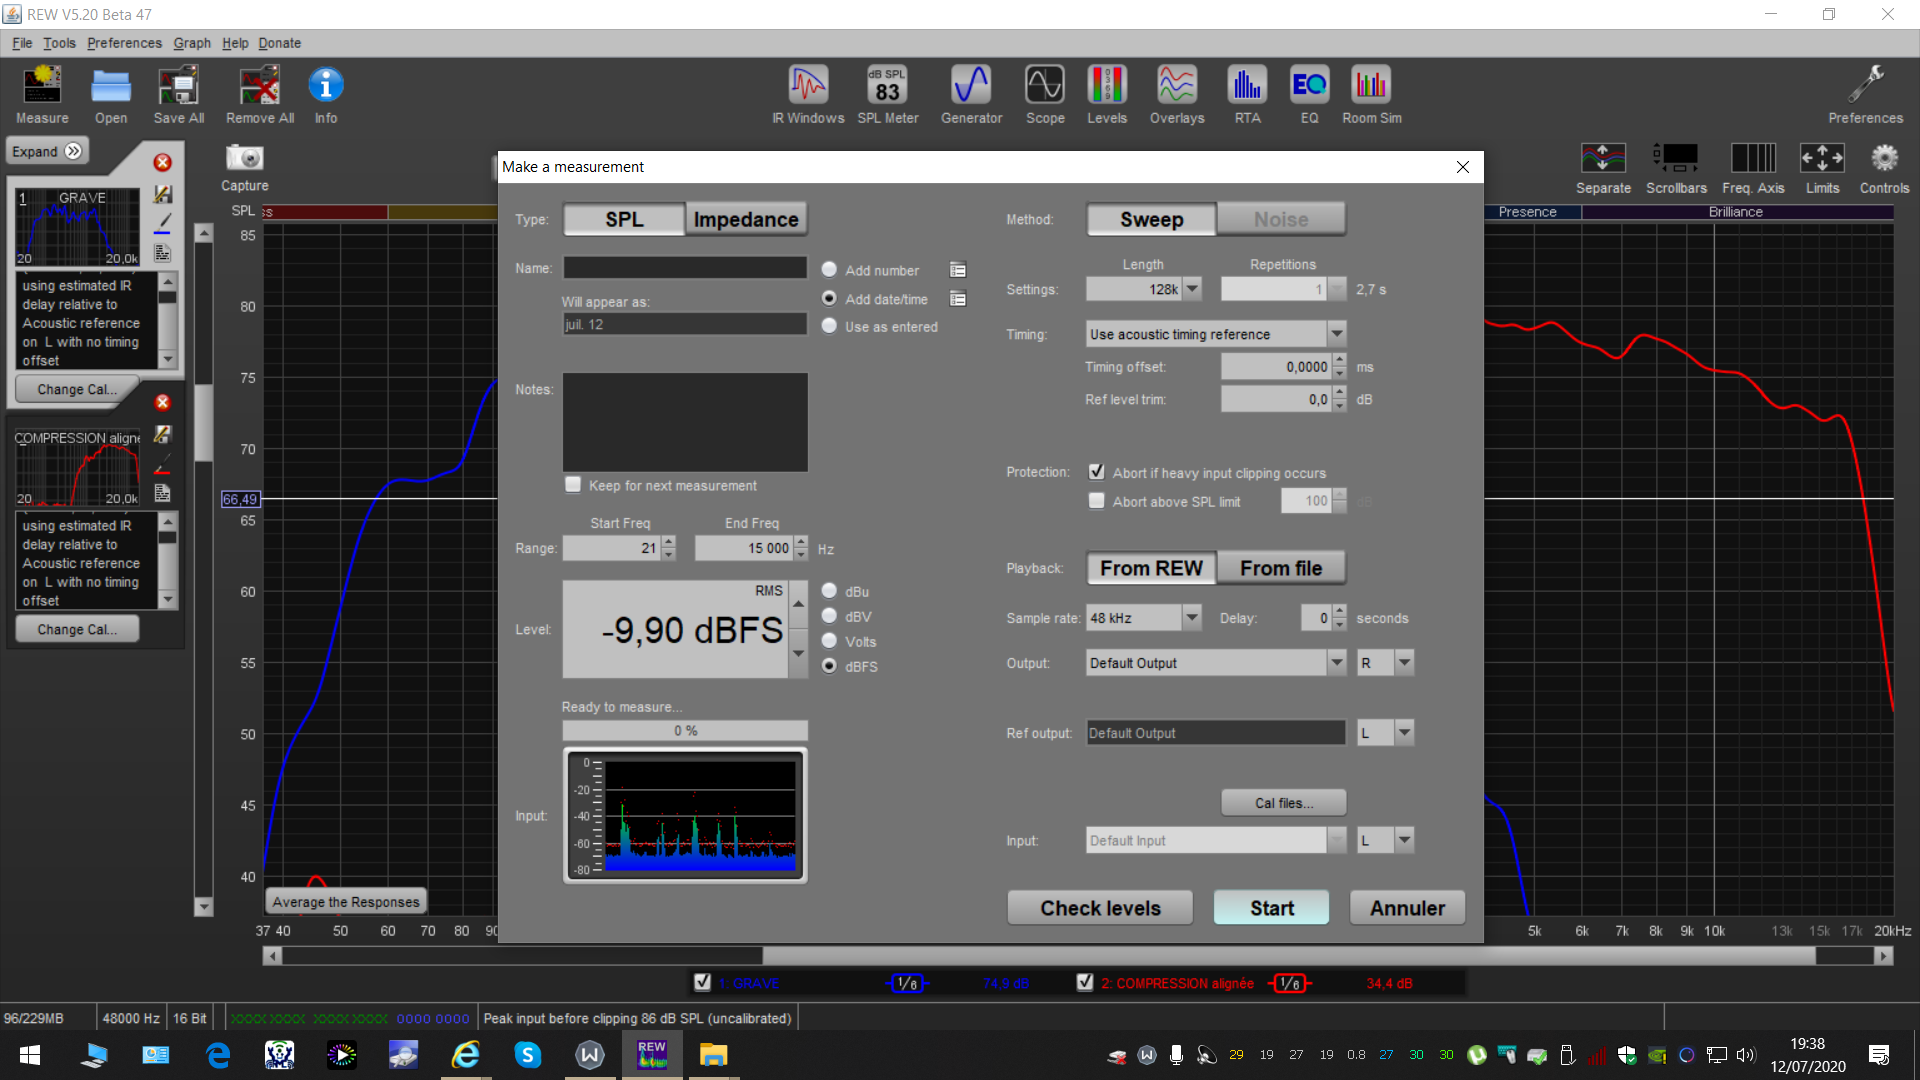Remove the COMPRESSION measurement with red X
Screen dimensions: 1920x1080
coord(162,402)
